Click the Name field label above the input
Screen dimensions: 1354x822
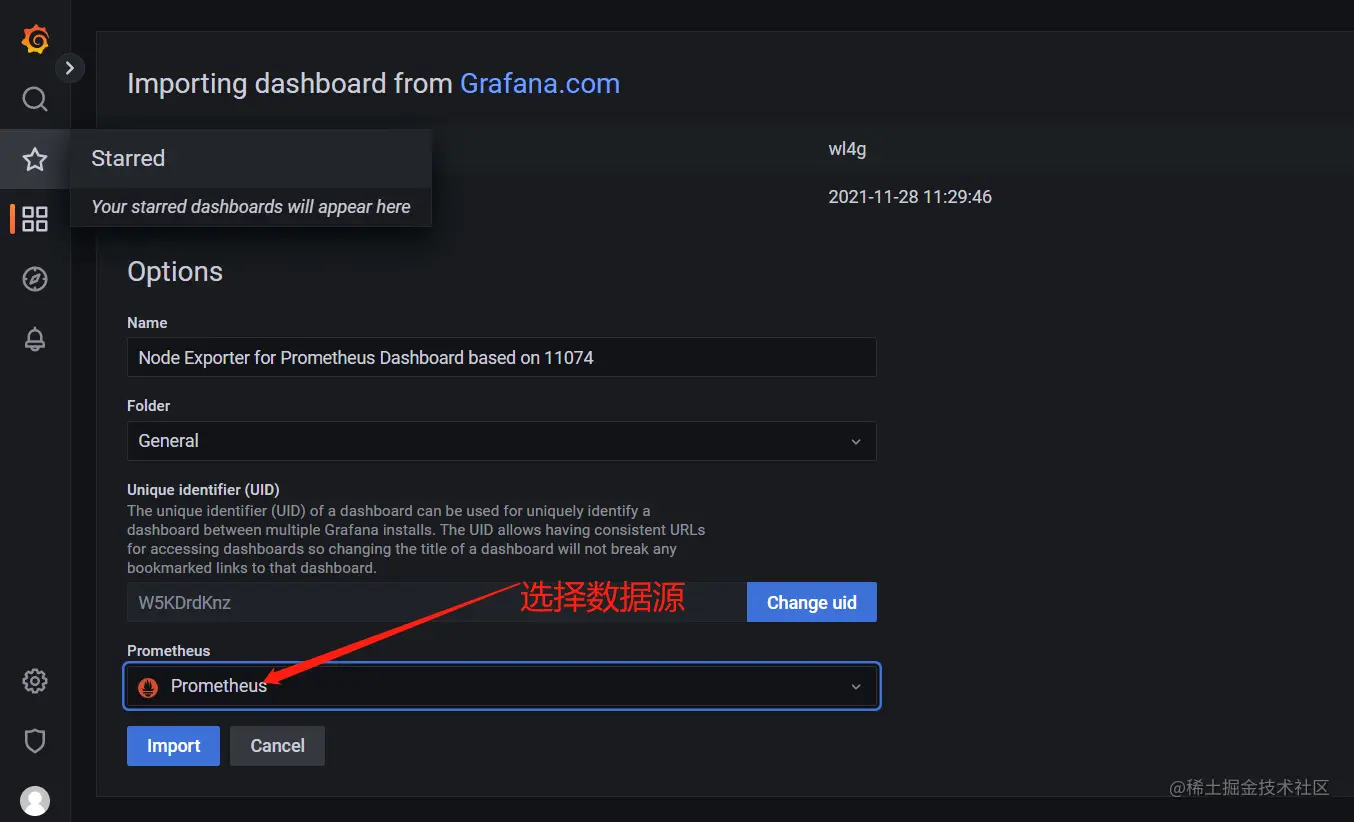point(147,323)
